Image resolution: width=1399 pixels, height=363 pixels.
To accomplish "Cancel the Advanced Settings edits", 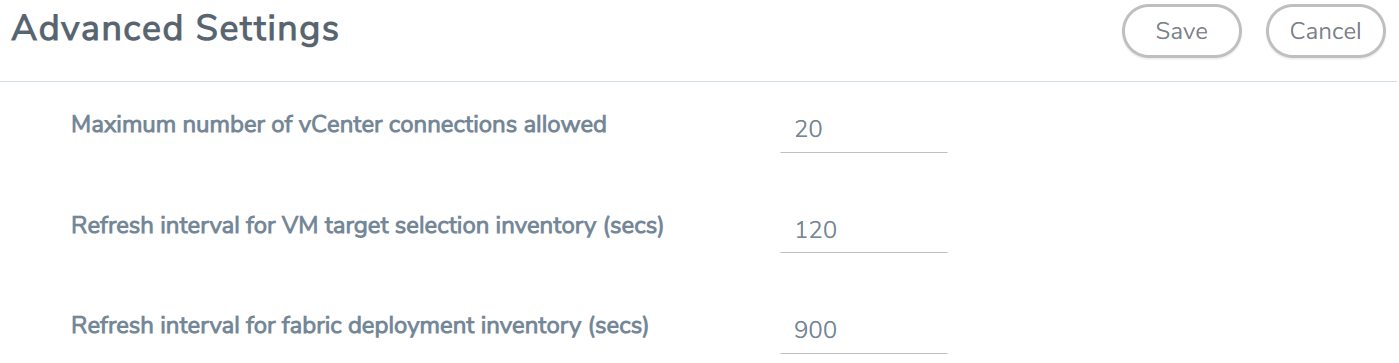I will pyautogui.click(x=1325, y=31).
